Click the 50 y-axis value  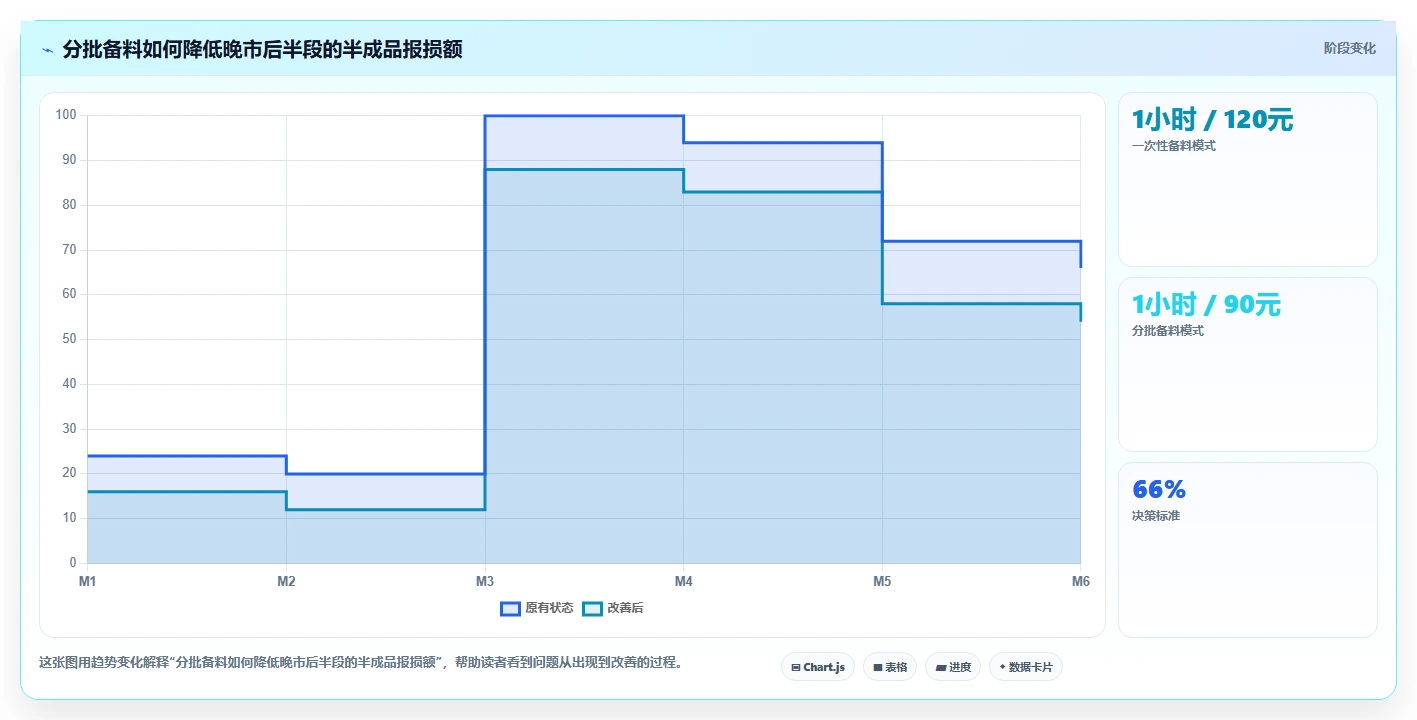(x=69, y=339)
